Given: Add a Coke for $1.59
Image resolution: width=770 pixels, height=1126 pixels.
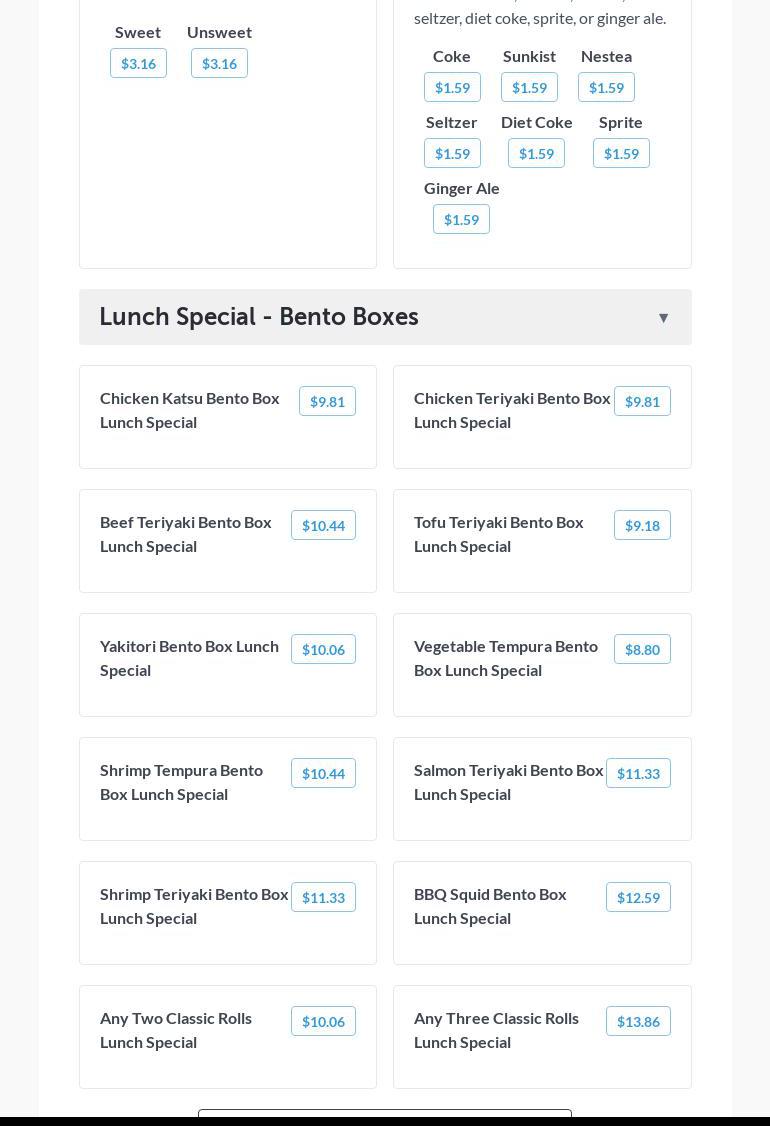Looking at the screenshot, I should 452,87.
